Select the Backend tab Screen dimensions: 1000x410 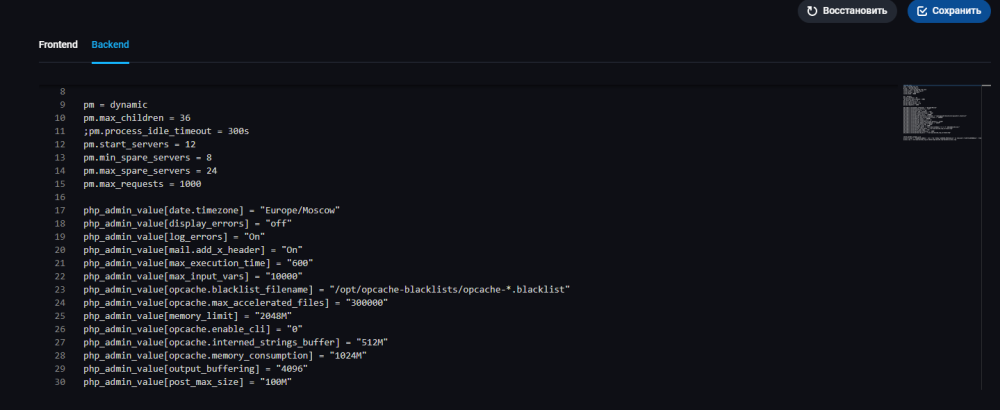[x=110, y=45]
